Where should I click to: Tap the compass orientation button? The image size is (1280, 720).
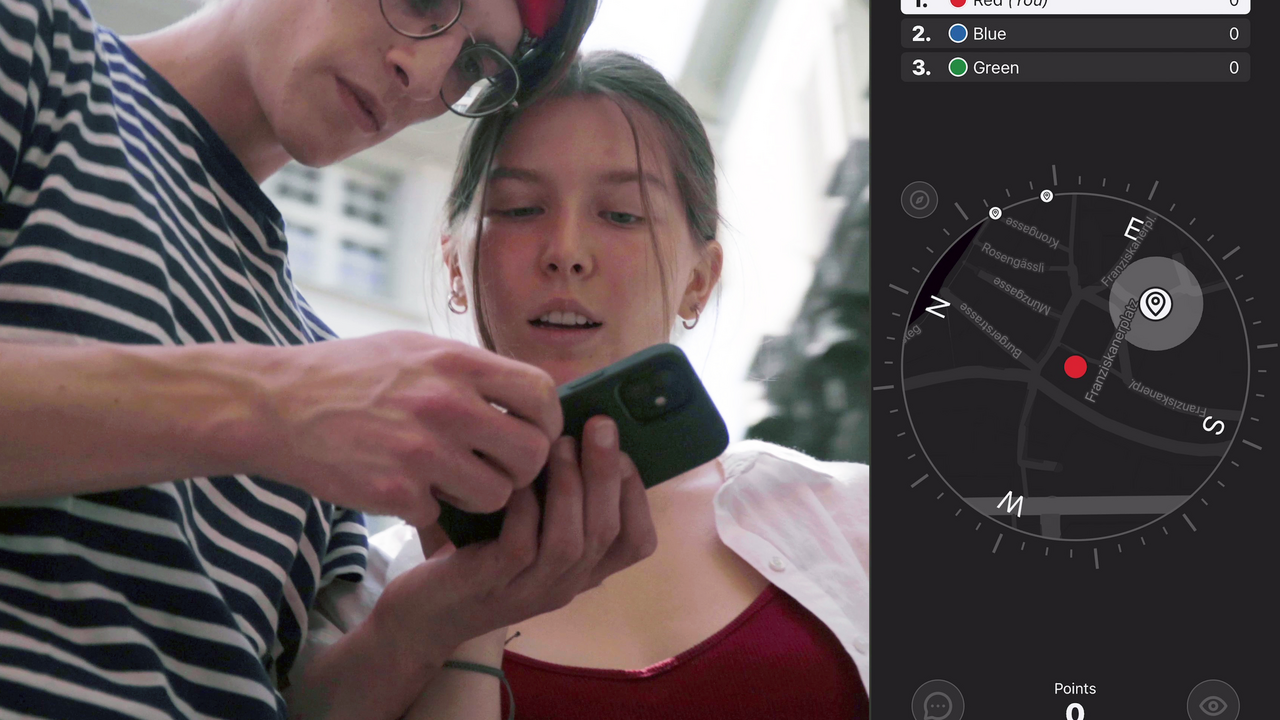919,200
